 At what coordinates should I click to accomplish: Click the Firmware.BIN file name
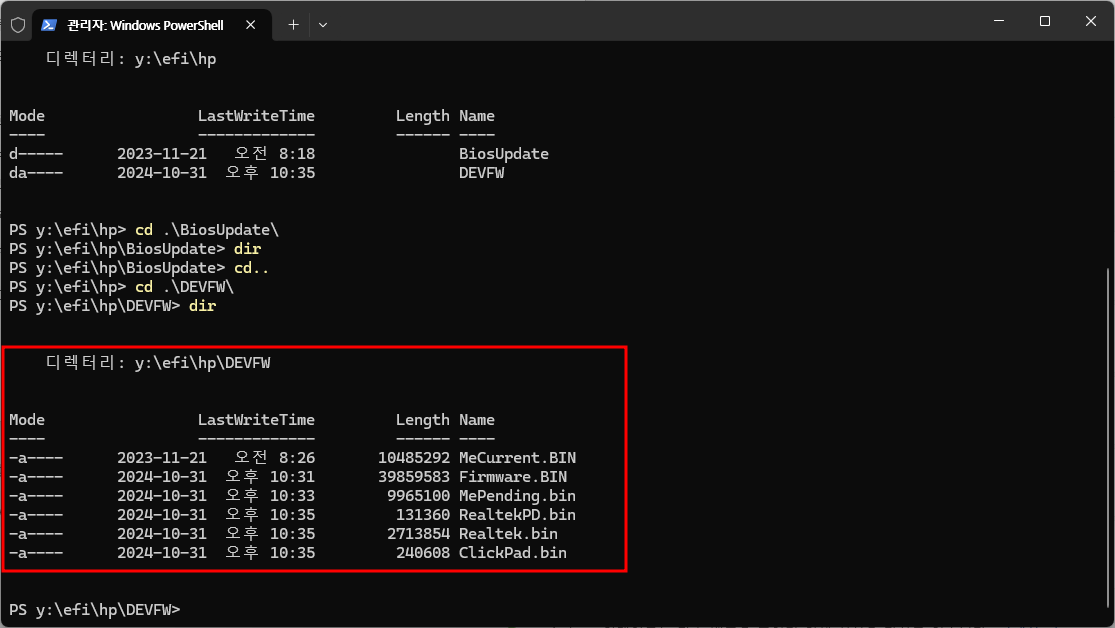point(513,477)
